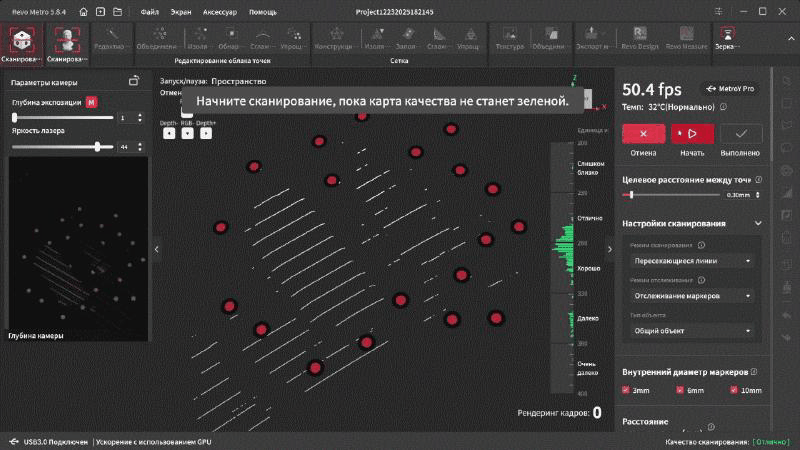This screenshot has width=800, height=450.
Task: Show info for temperature reading
Action: click(723, 107)
